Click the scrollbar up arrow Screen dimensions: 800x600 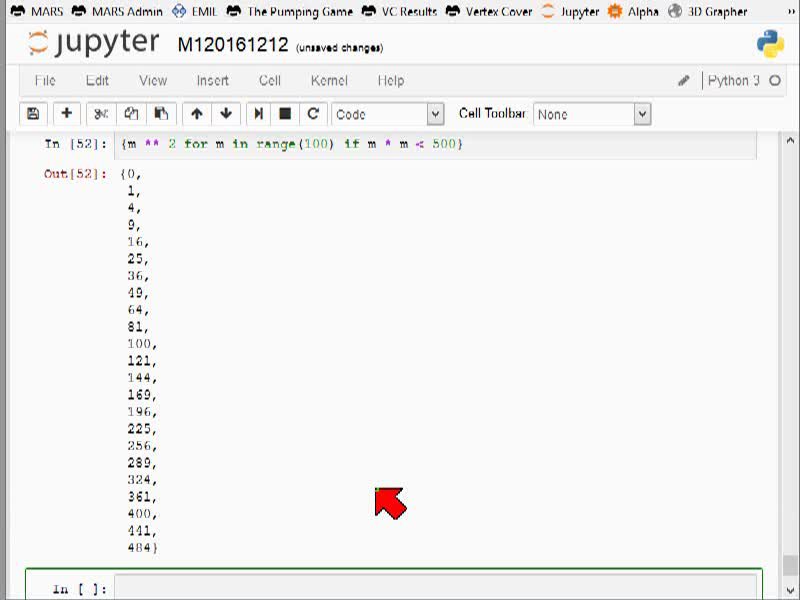coord(790,140)
